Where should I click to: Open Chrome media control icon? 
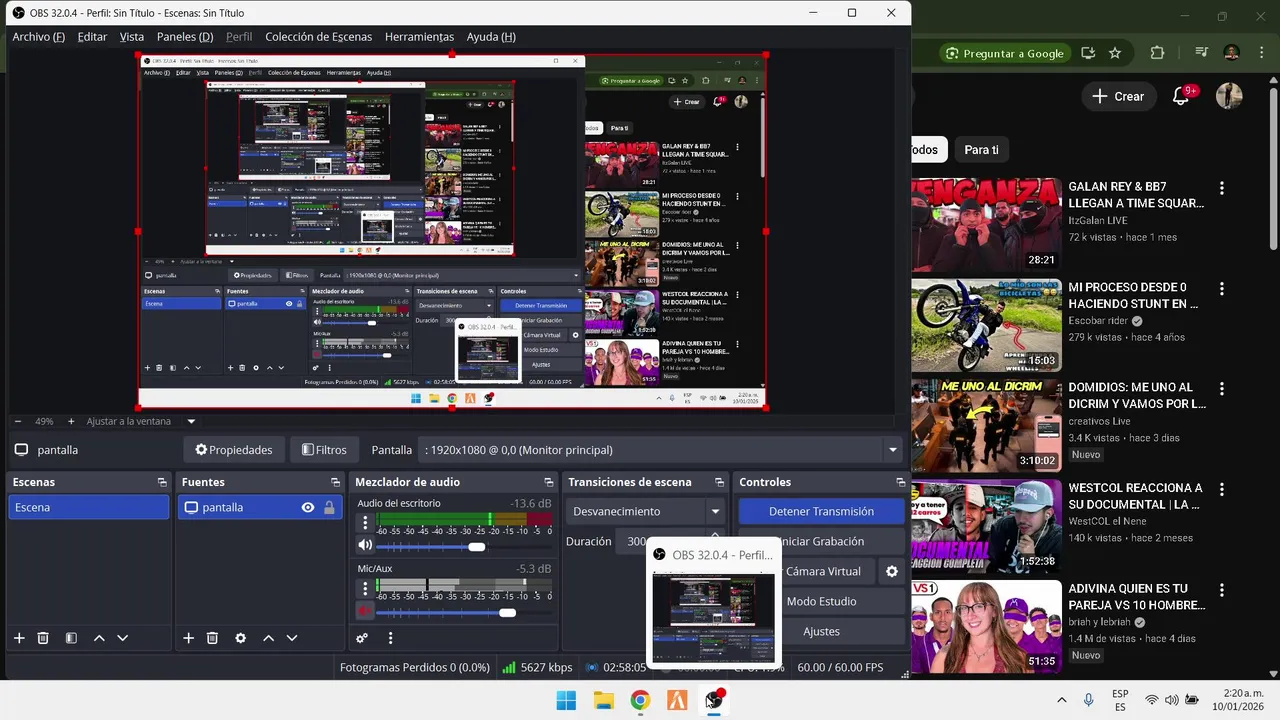1201,53
